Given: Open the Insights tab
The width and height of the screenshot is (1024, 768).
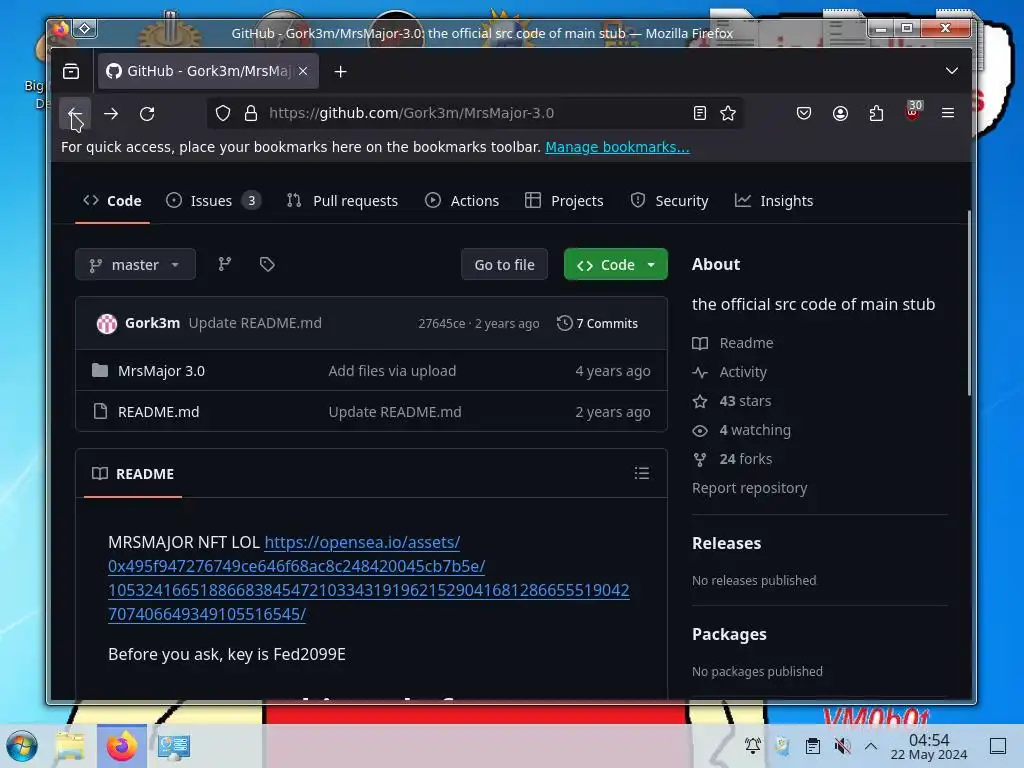Looking at the screenshot, I should point(774,200).
